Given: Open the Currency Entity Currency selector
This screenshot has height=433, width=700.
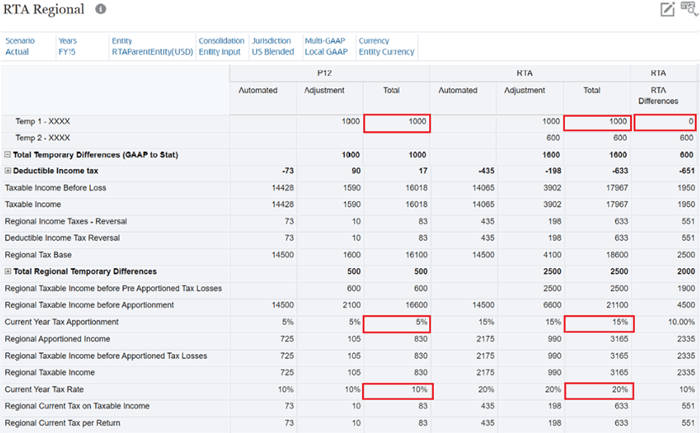Looking at the screenshot, I should (387, 46).
